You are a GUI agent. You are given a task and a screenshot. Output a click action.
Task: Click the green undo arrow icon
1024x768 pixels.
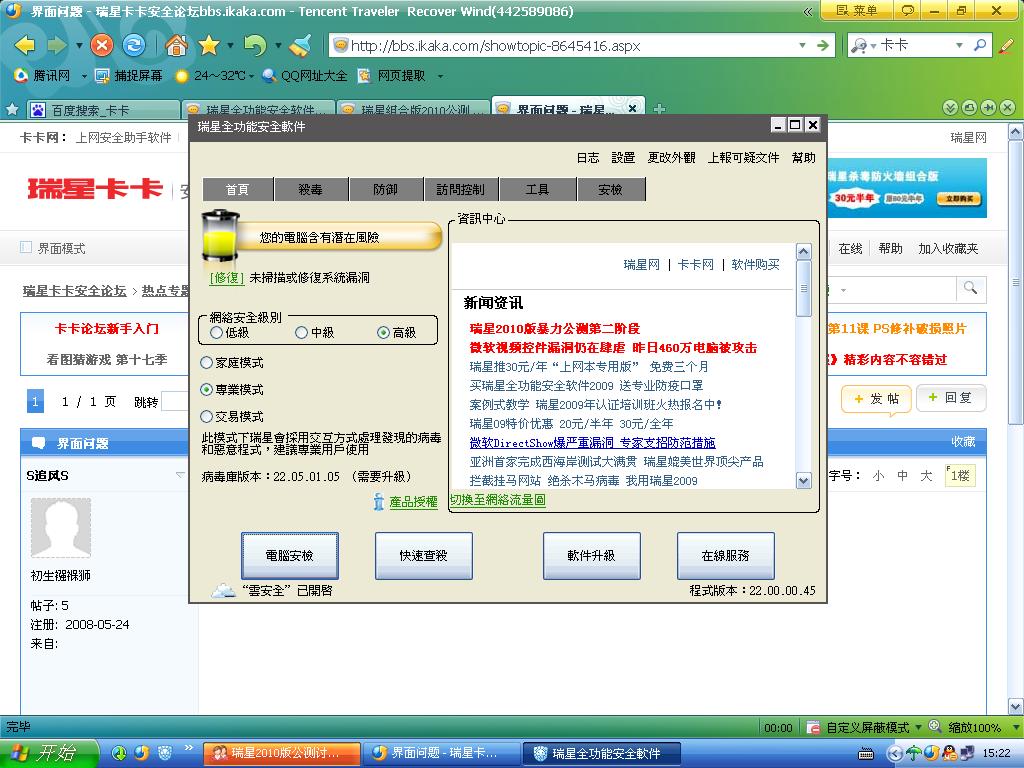255,45
